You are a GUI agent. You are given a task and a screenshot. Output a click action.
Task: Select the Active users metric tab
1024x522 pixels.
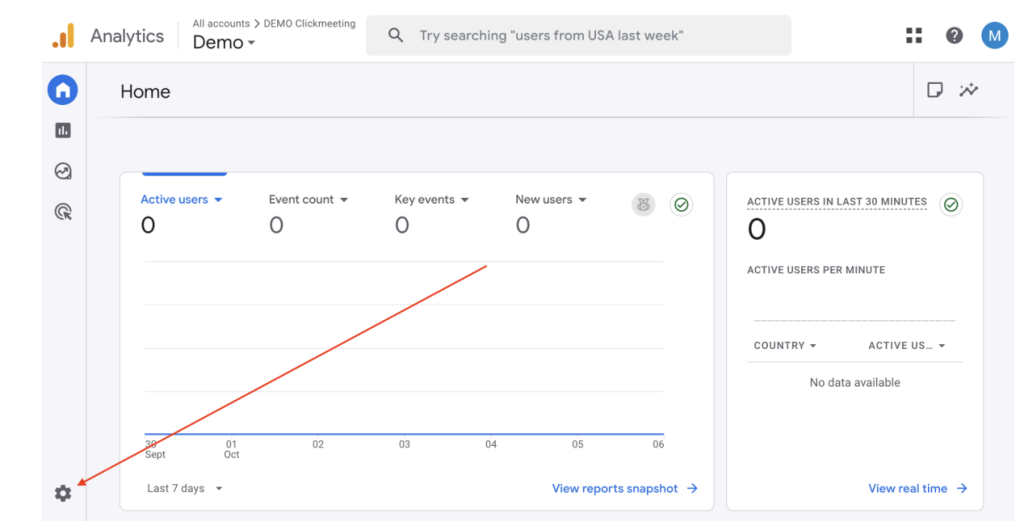[181, 200]
